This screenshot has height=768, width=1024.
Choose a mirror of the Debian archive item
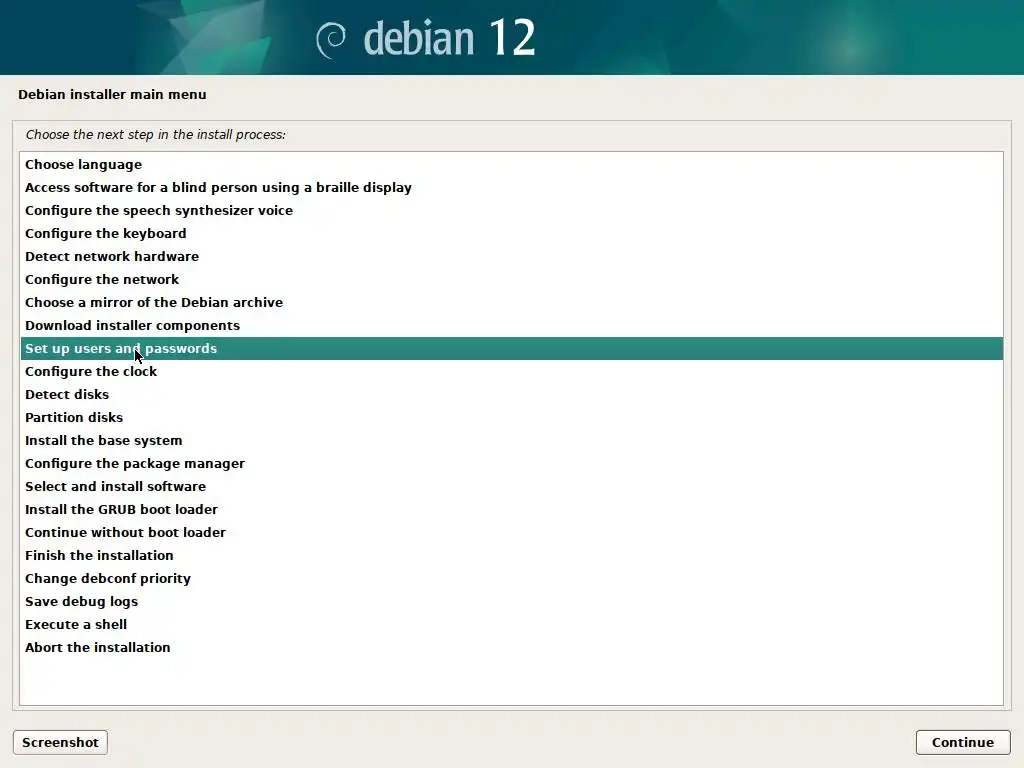pyautogui.click(x=511, y=302)
